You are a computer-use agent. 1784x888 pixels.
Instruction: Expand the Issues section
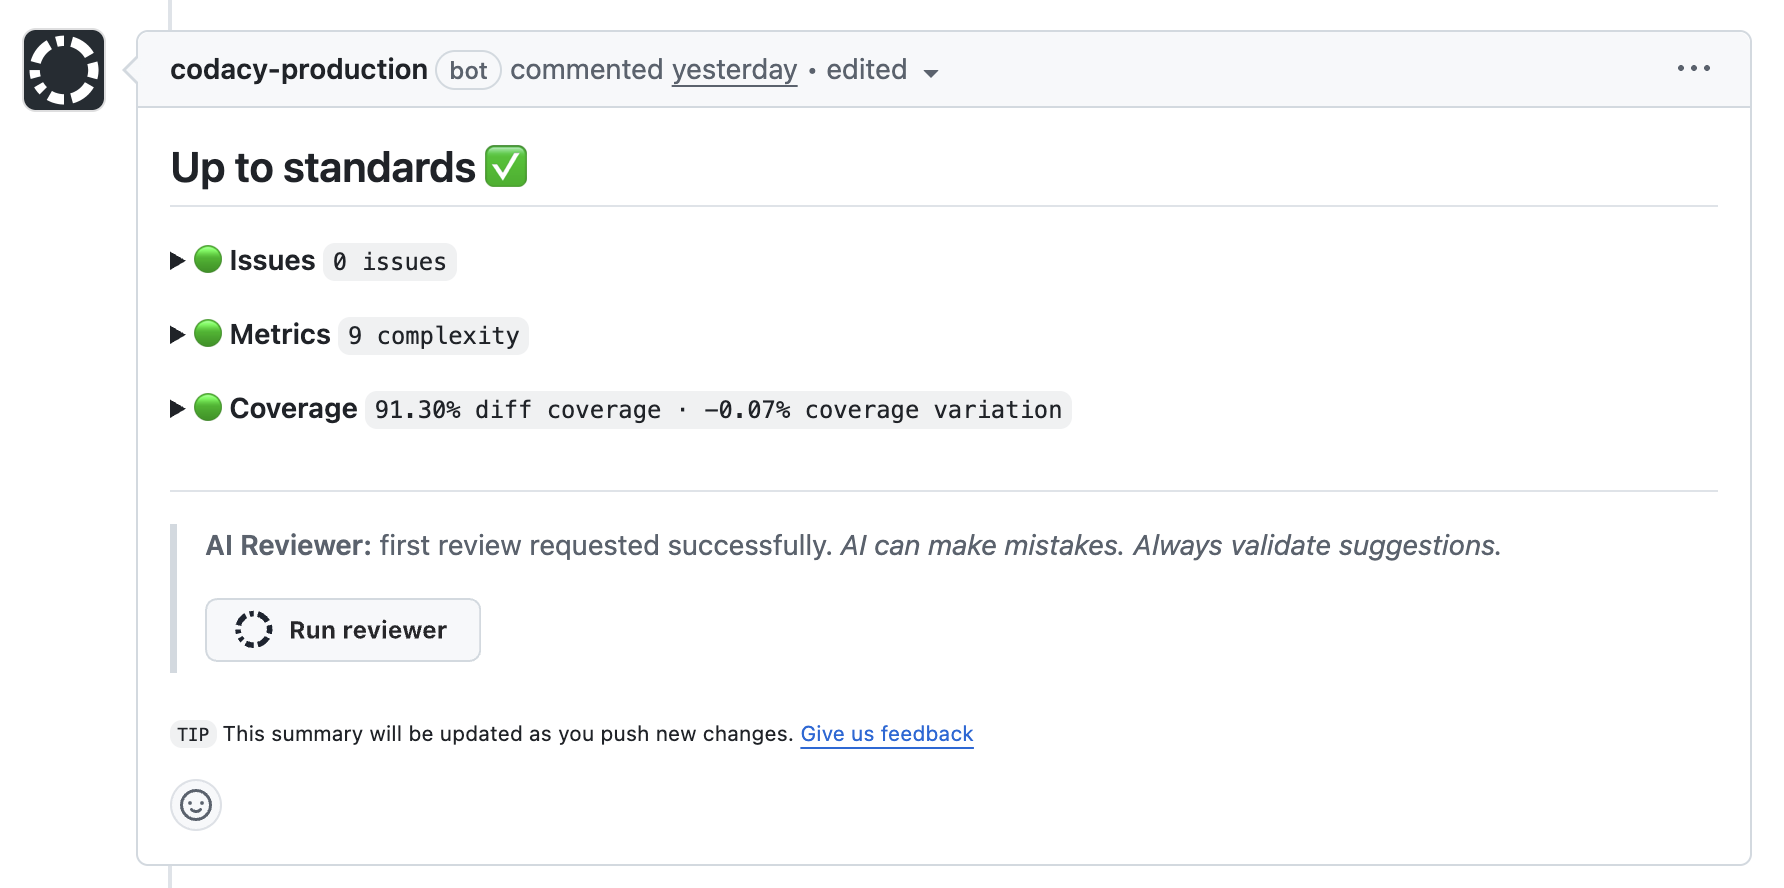pos(175,259)
